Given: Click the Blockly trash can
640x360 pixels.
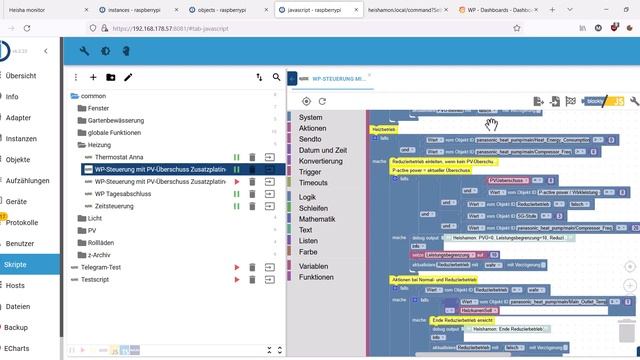Looking at the screenshot, I should click(627, 331).
